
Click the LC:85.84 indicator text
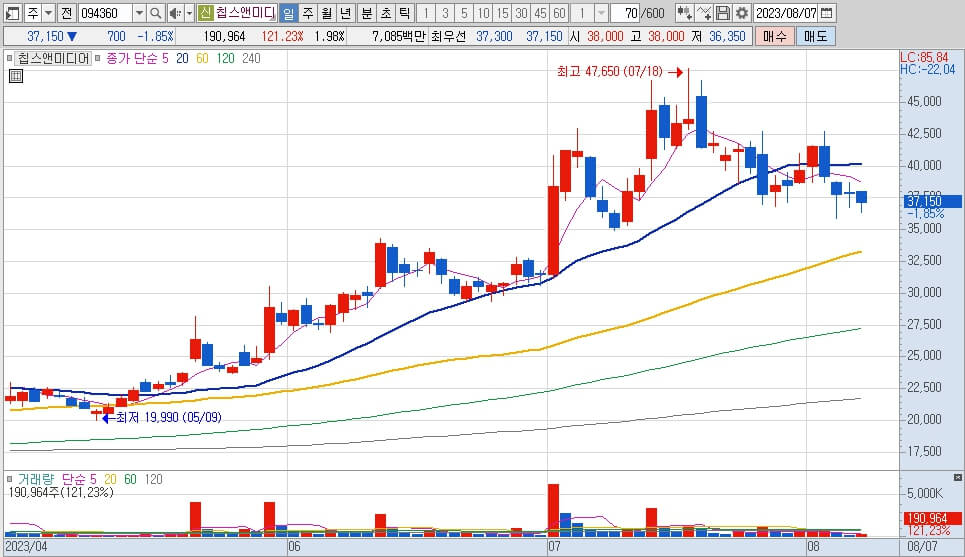[x=924, y=58]
